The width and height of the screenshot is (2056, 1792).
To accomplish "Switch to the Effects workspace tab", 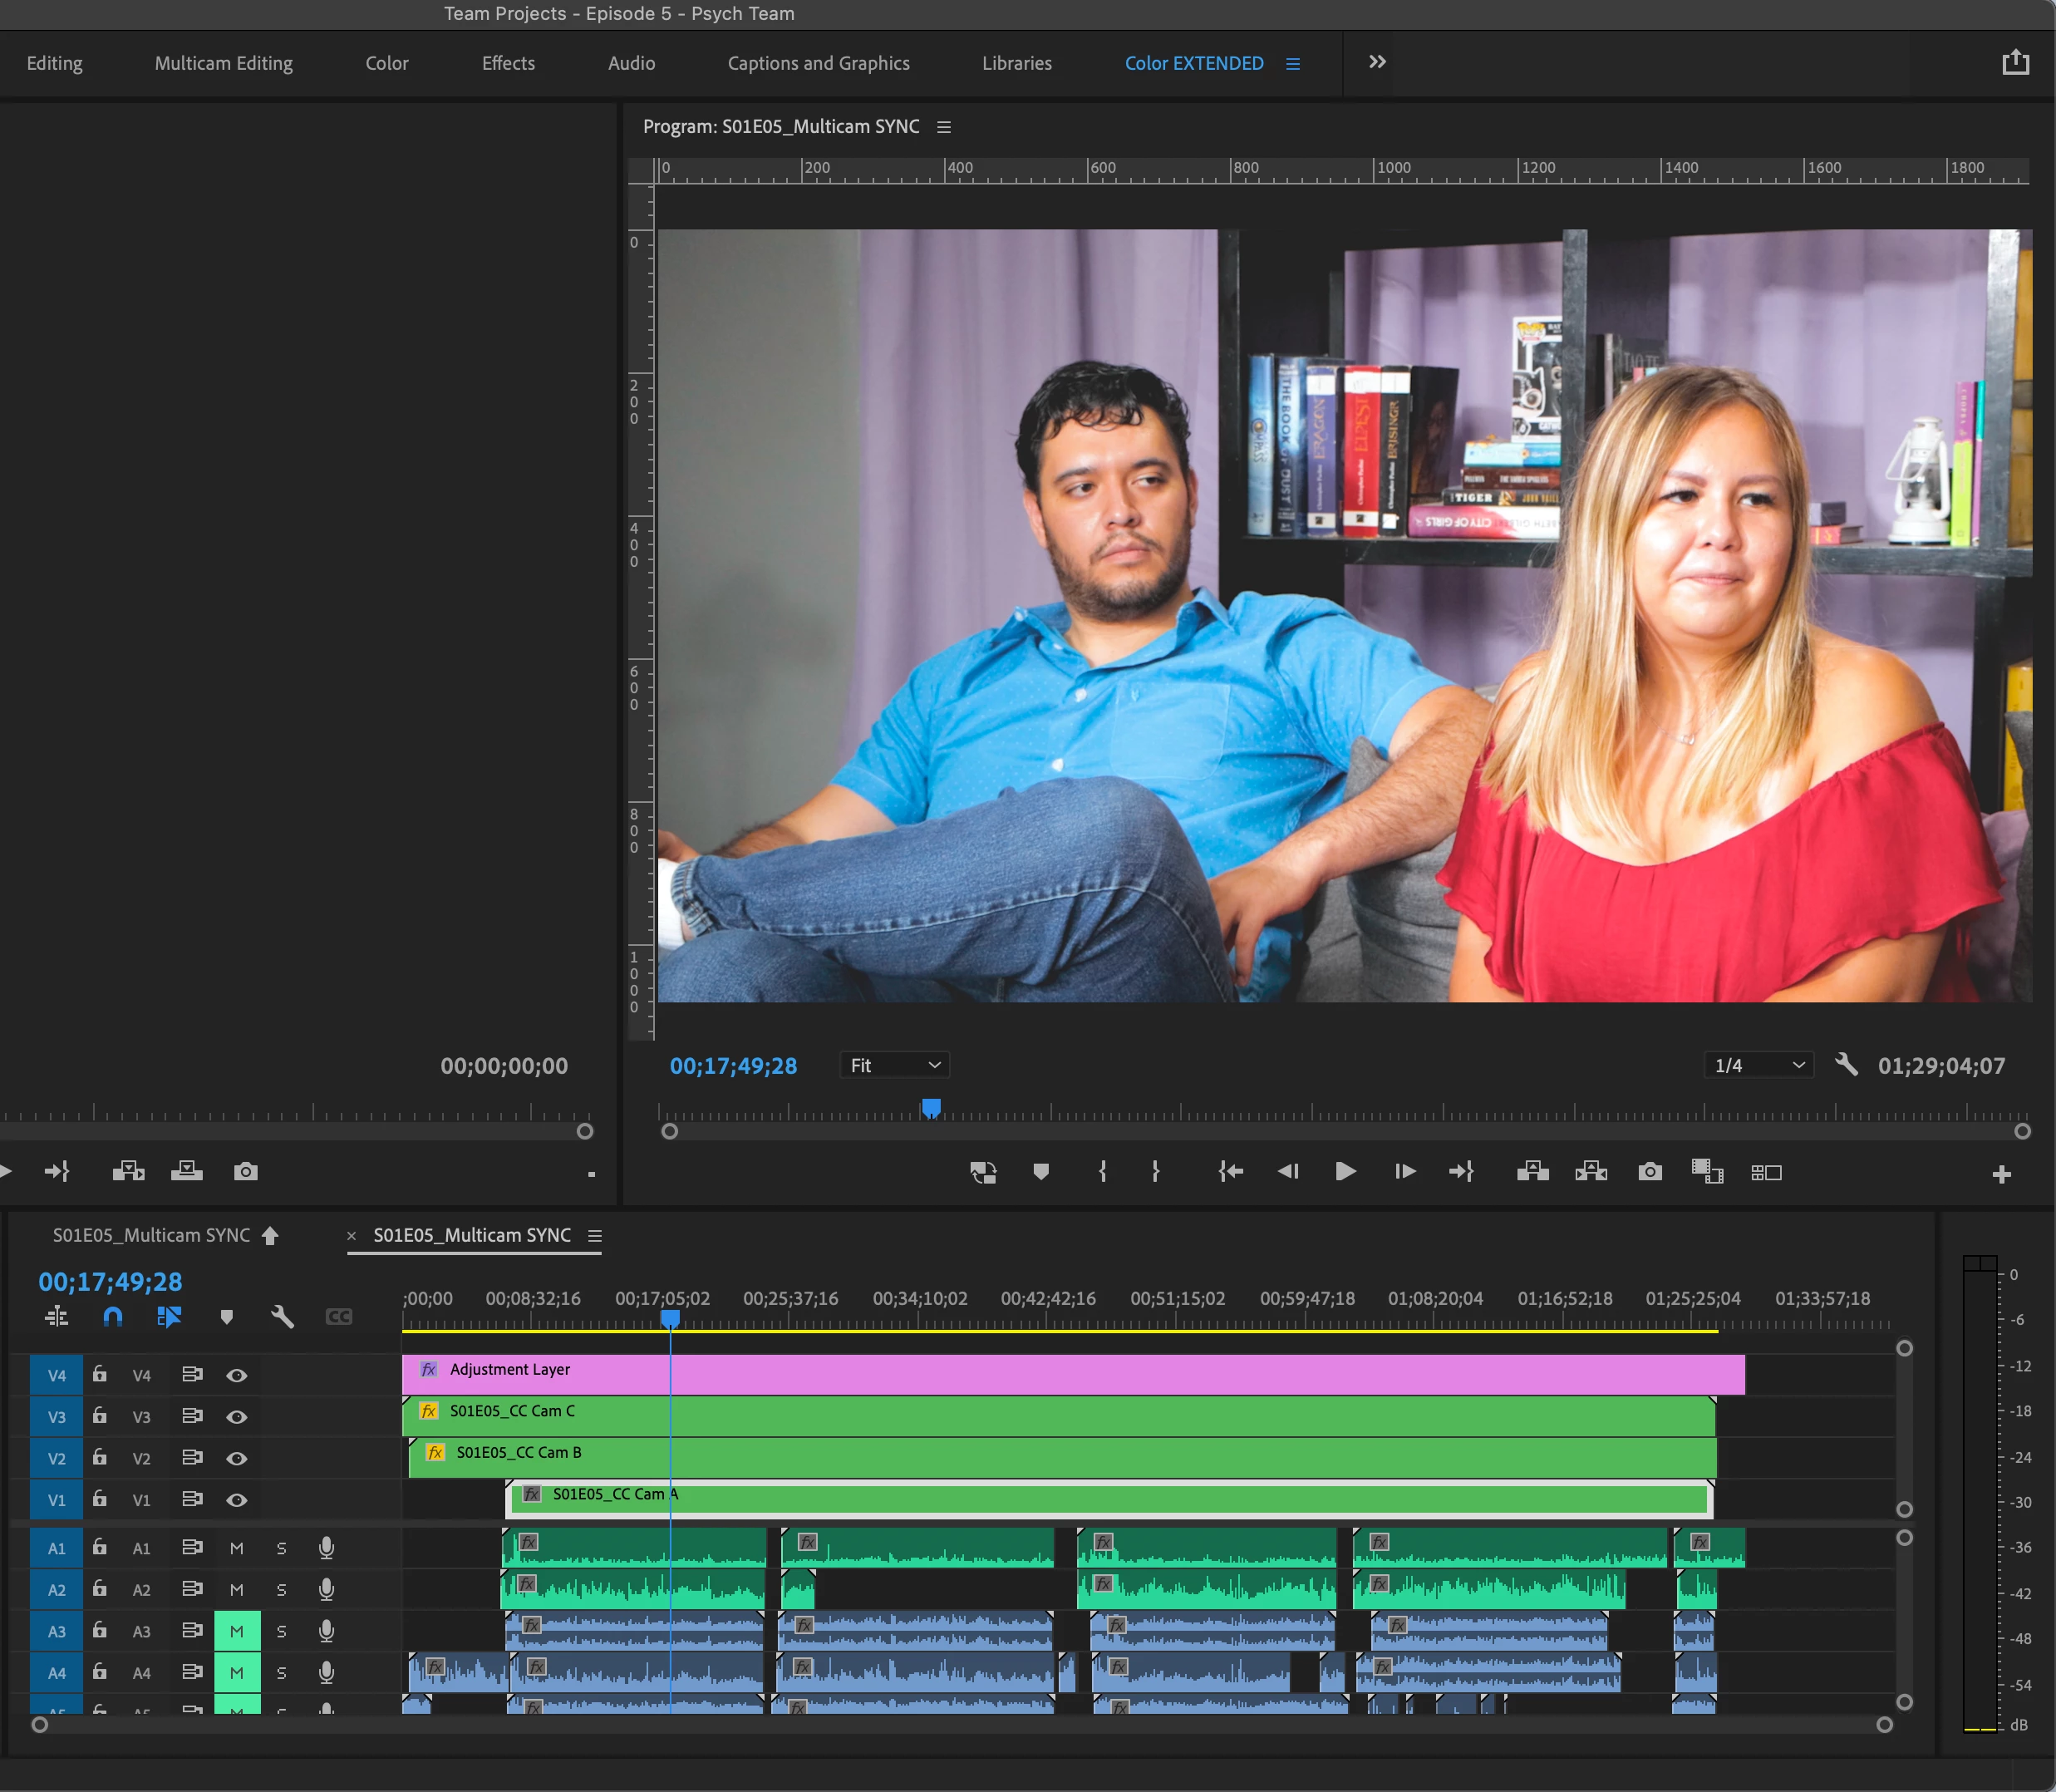I will (x=508, y=63).
